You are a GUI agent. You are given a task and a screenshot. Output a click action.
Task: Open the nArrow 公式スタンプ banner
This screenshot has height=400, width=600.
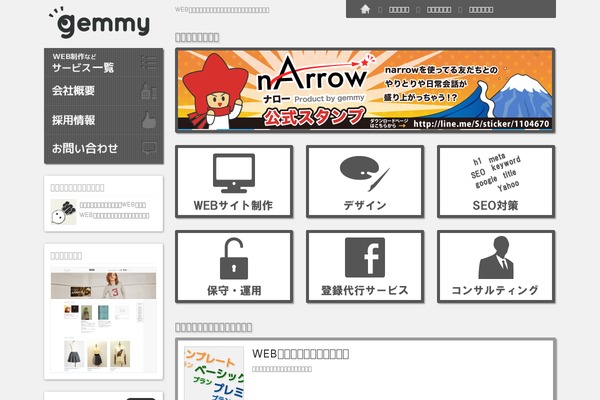(x=365, y=90)
